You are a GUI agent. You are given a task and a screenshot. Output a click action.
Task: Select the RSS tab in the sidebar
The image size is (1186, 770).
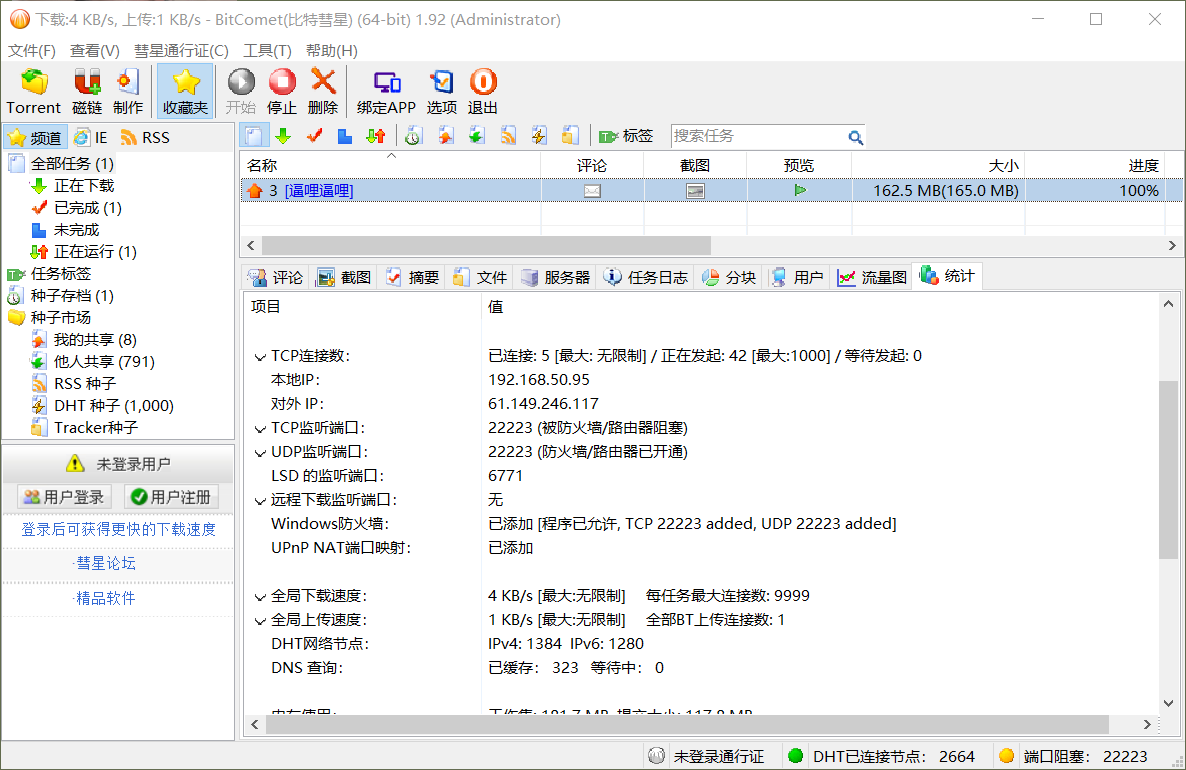point(145,138)
